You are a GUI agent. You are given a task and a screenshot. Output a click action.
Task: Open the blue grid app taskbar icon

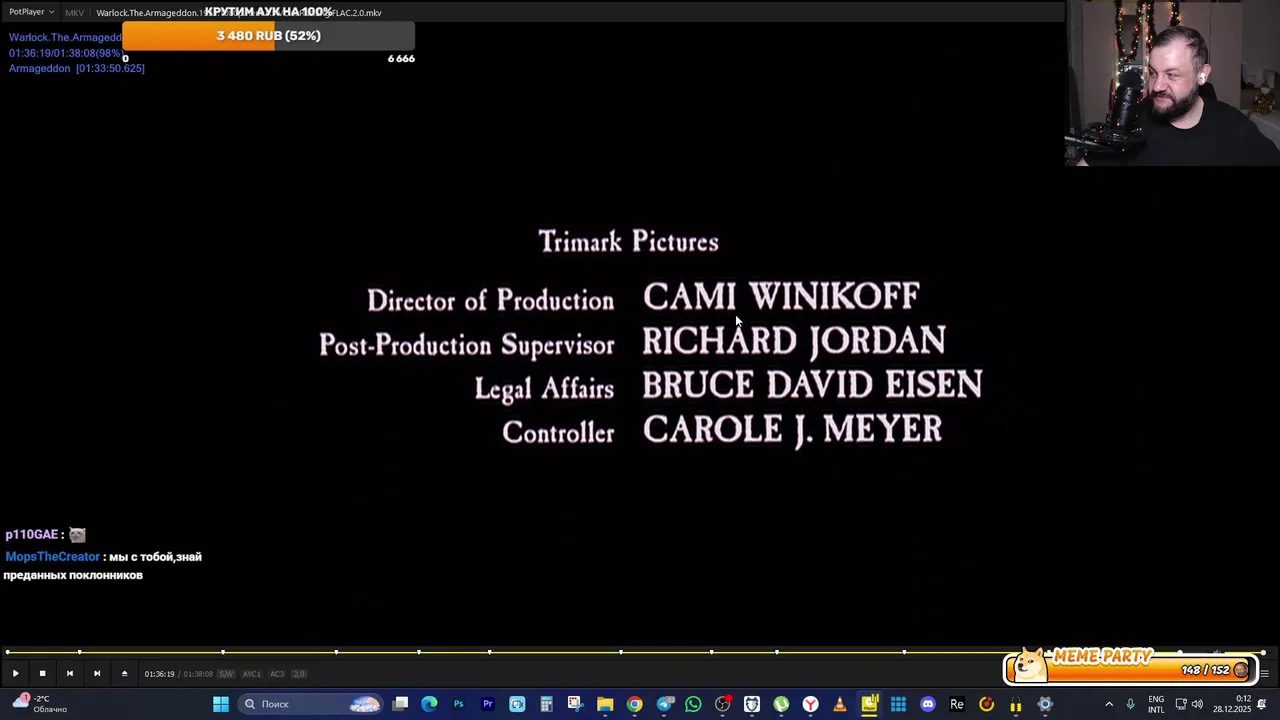(898, 704)
